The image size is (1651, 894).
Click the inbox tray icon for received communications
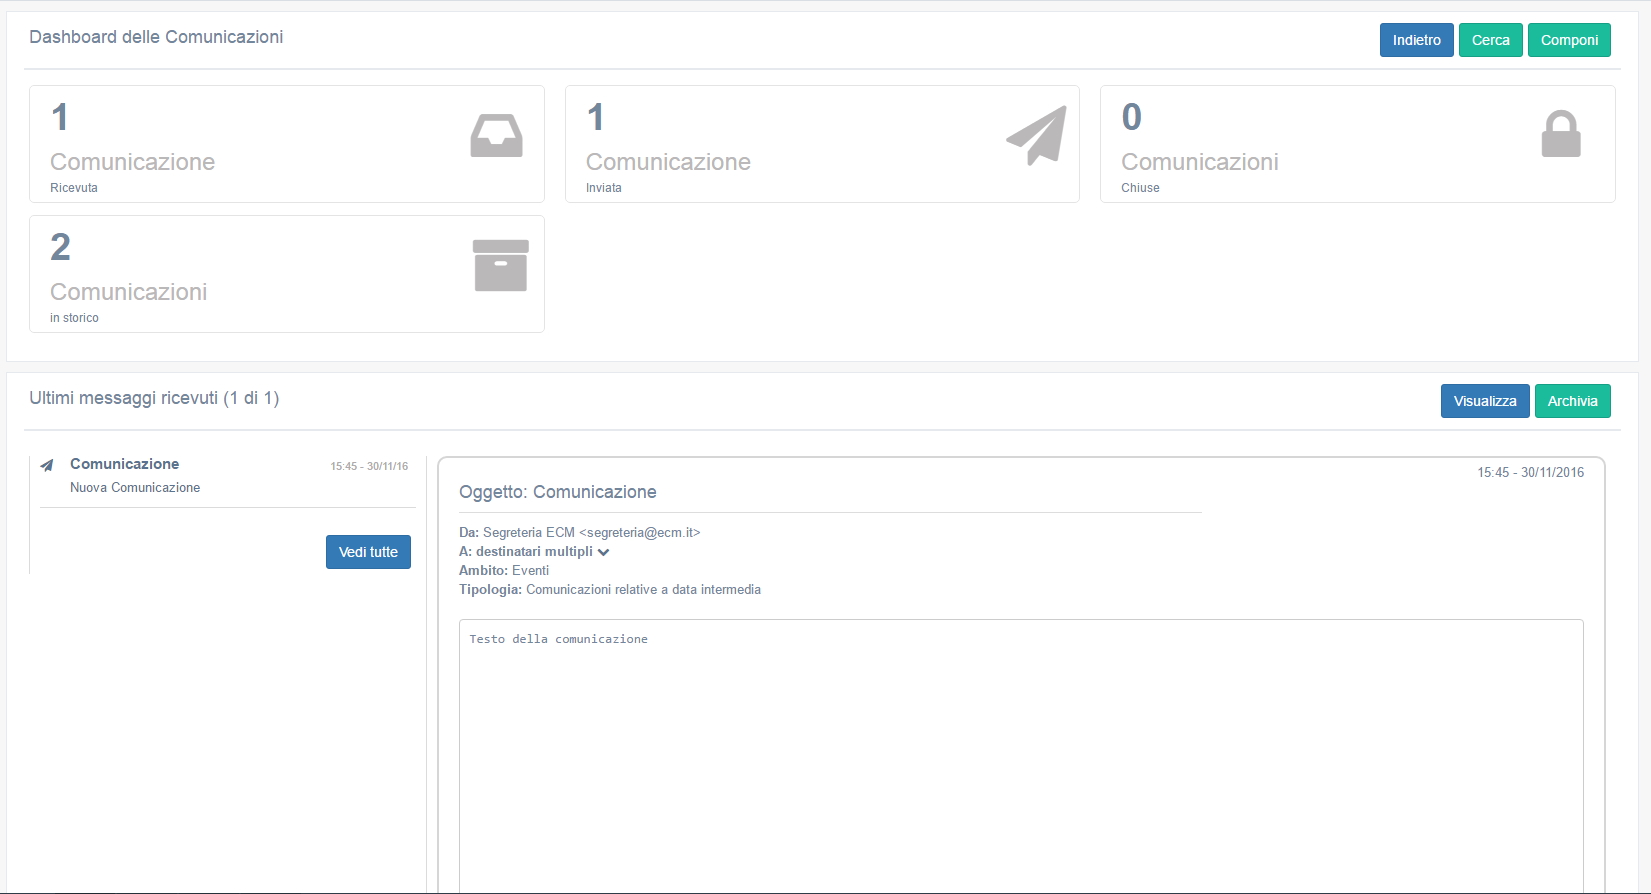click(x=496, y=136)
